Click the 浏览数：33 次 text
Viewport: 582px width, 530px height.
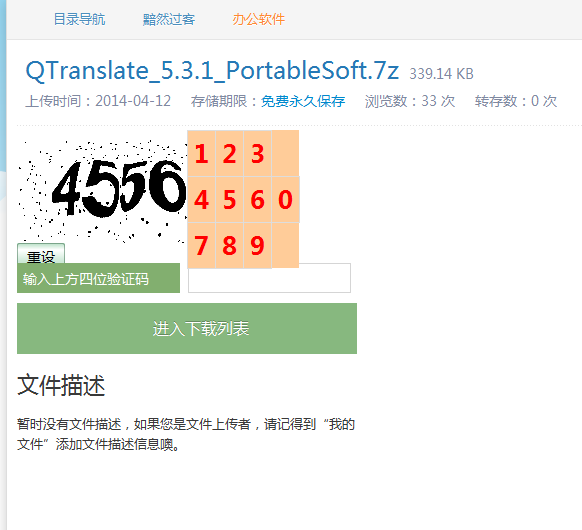click(x=410, y=101)
